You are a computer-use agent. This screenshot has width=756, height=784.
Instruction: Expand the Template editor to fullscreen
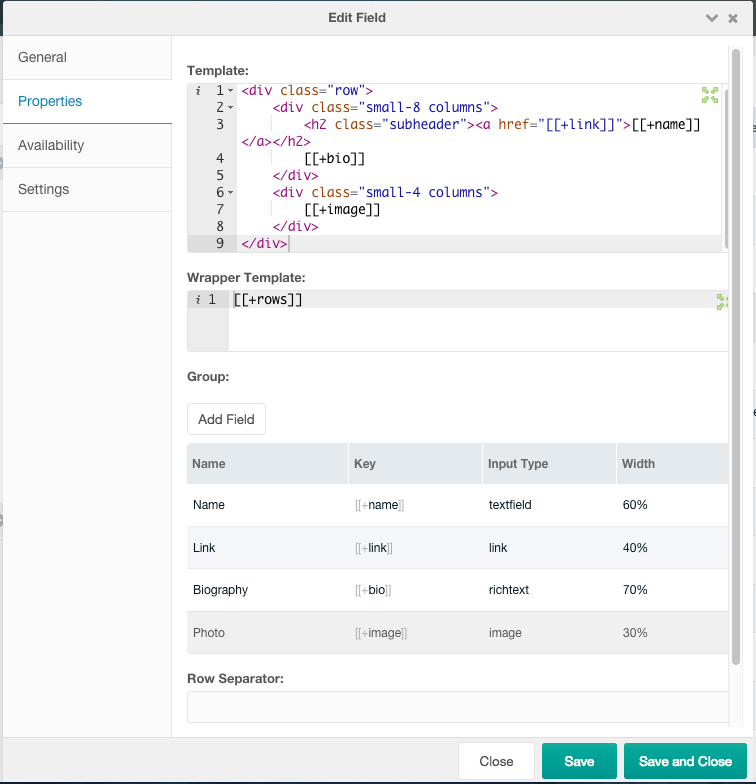710,95
